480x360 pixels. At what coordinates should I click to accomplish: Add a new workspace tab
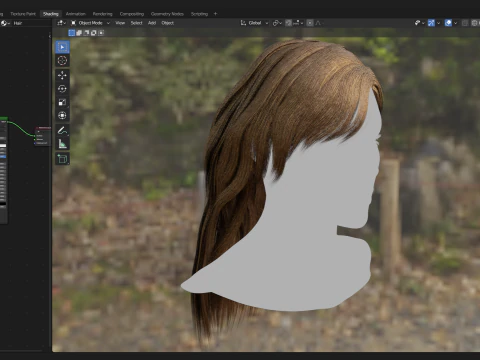pos(215,14)
